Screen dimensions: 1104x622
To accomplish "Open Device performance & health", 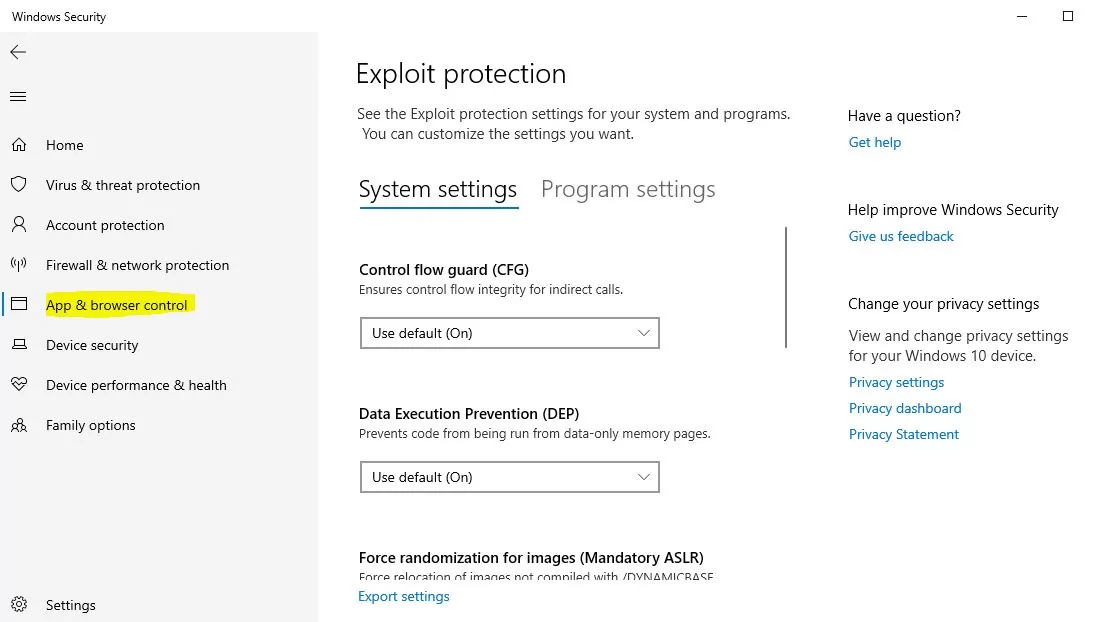I will (x=136, y=385).
